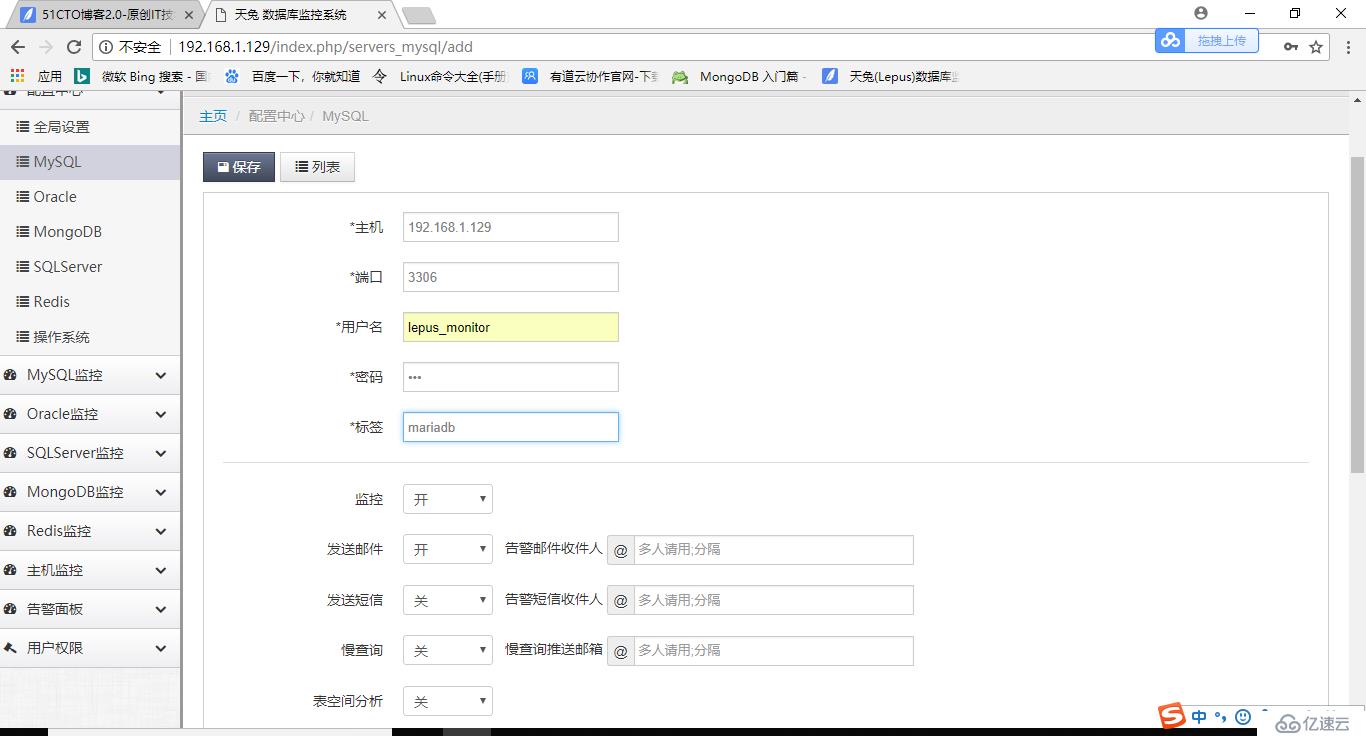Open the Baidu paw bookmark

292,76
